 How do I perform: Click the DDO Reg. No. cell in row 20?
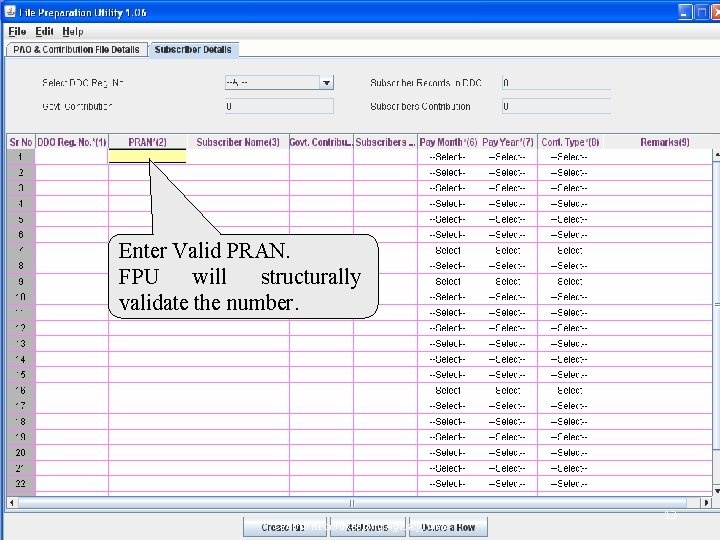click(72, 453)
